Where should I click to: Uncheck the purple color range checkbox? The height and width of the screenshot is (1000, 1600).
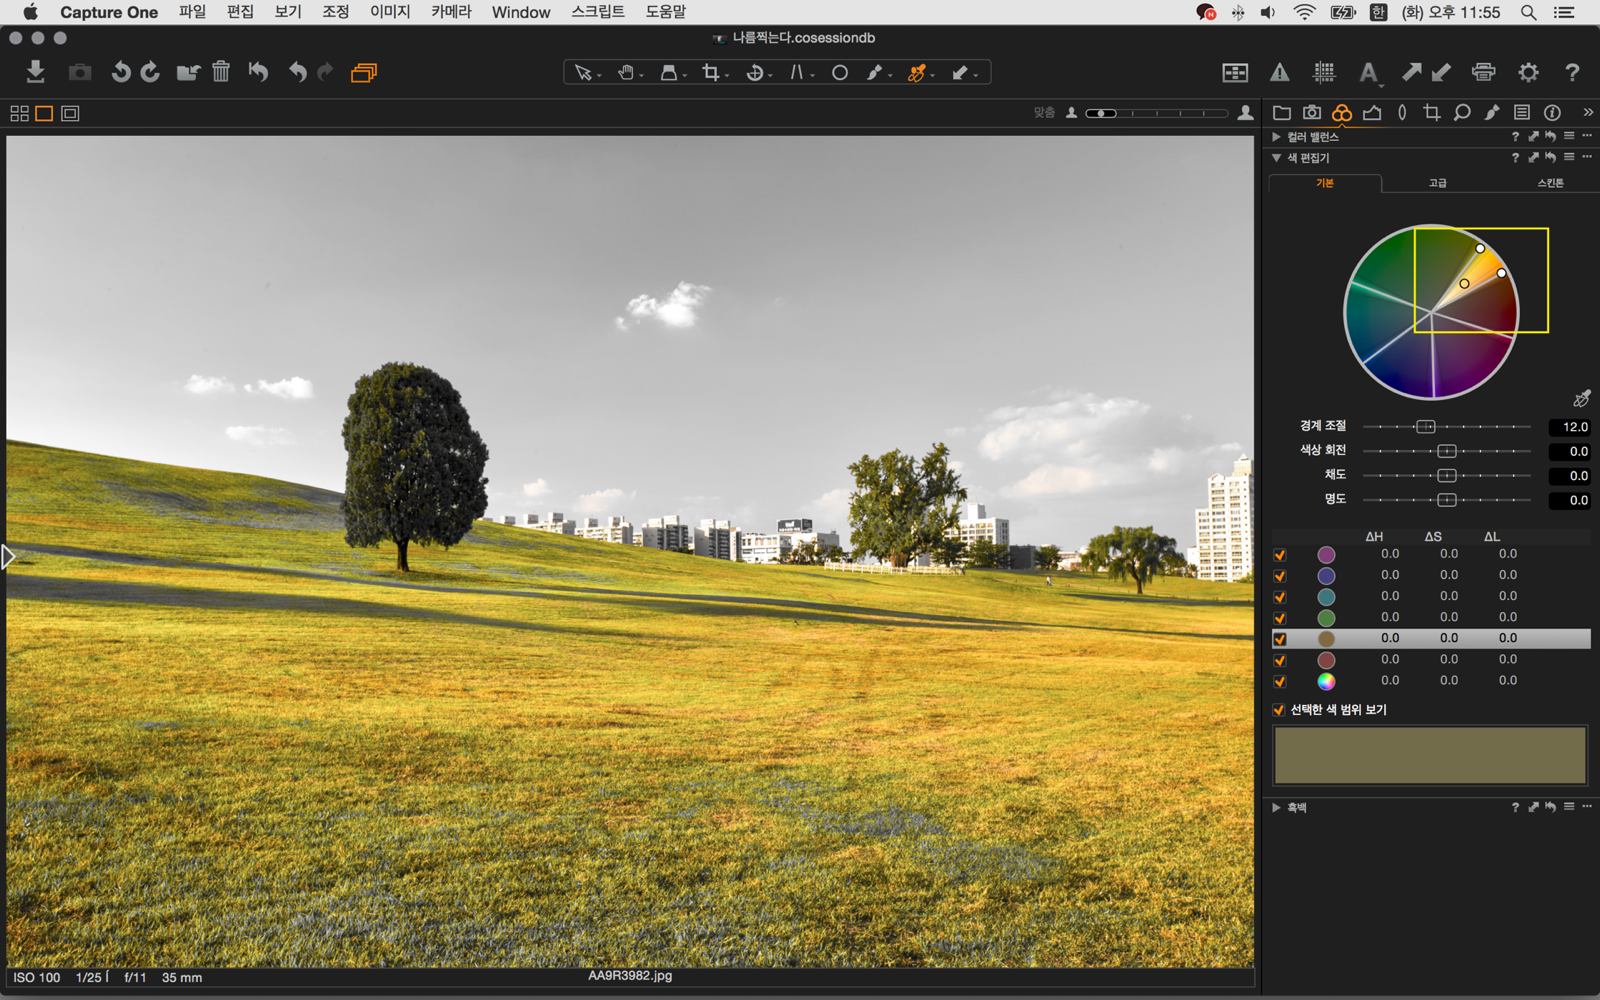[1280, 555]
